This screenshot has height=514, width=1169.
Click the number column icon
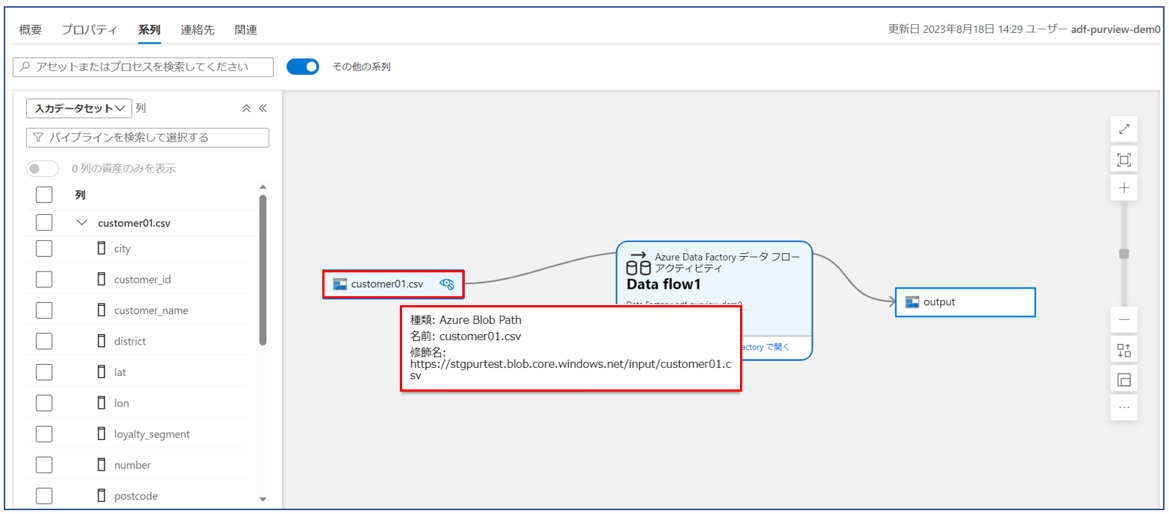[102, 465]
